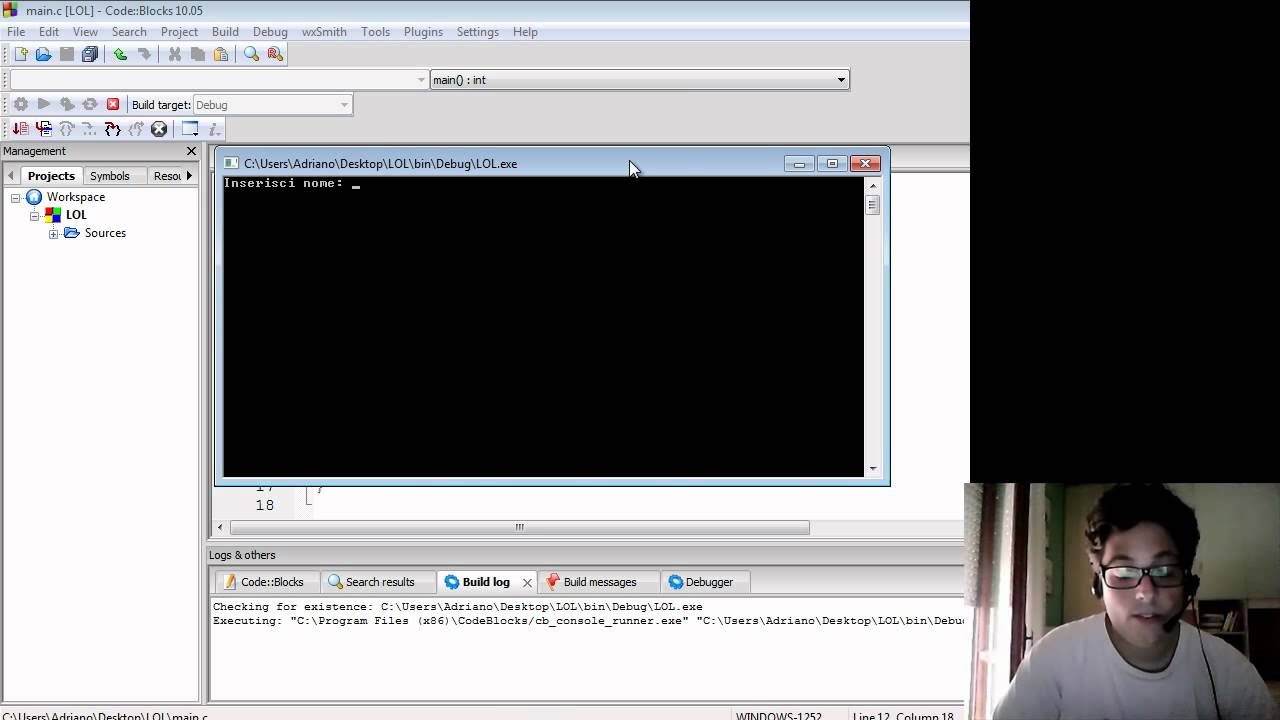Stop the debugger with the black X

click(x=159, y=129)
